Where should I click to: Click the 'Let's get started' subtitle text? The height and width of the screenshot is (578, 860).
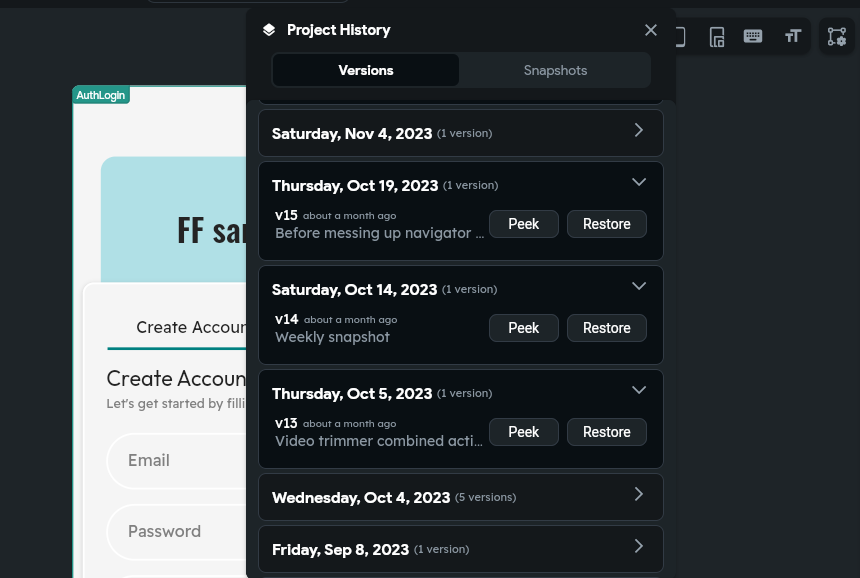coord(176,404)
